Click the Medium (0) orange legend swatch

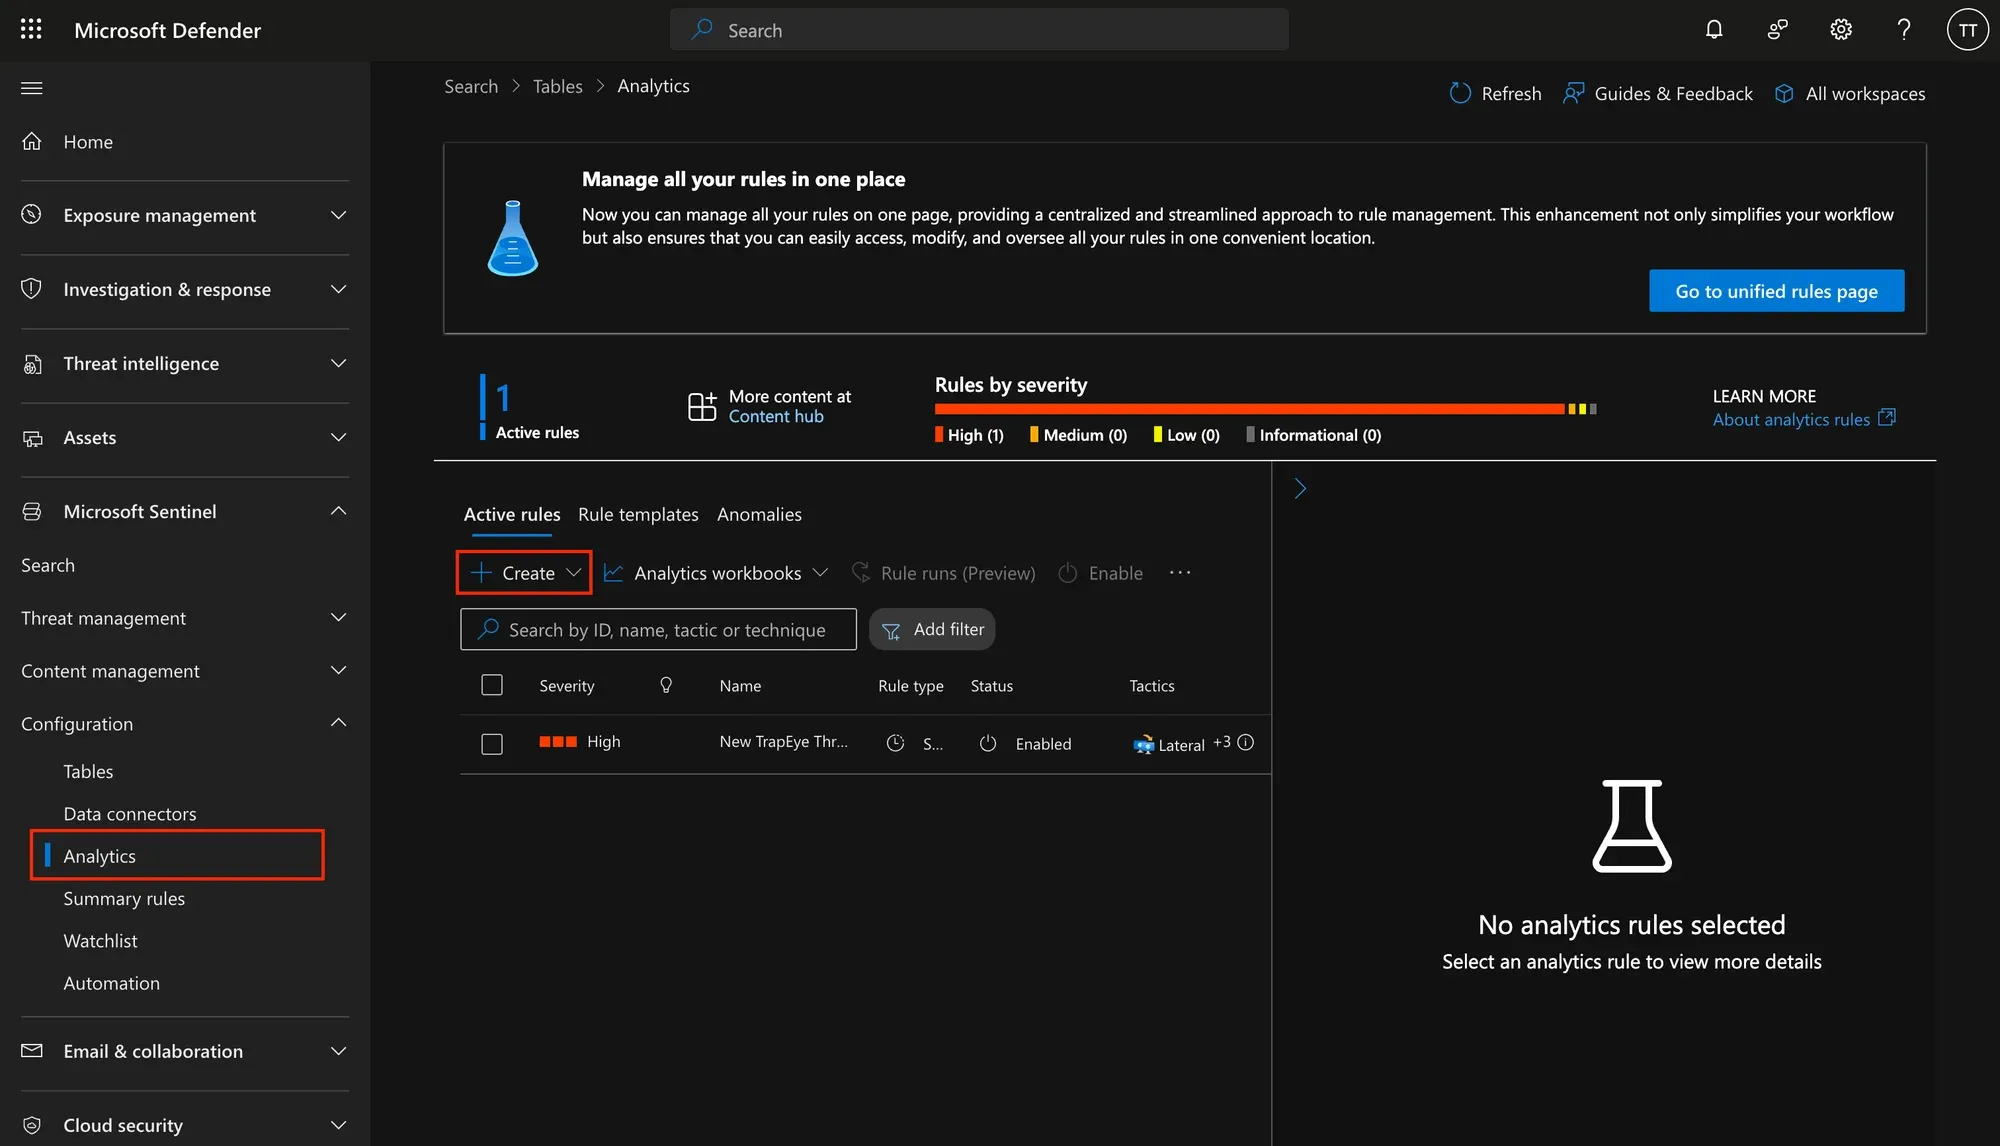pos(1034,434)
